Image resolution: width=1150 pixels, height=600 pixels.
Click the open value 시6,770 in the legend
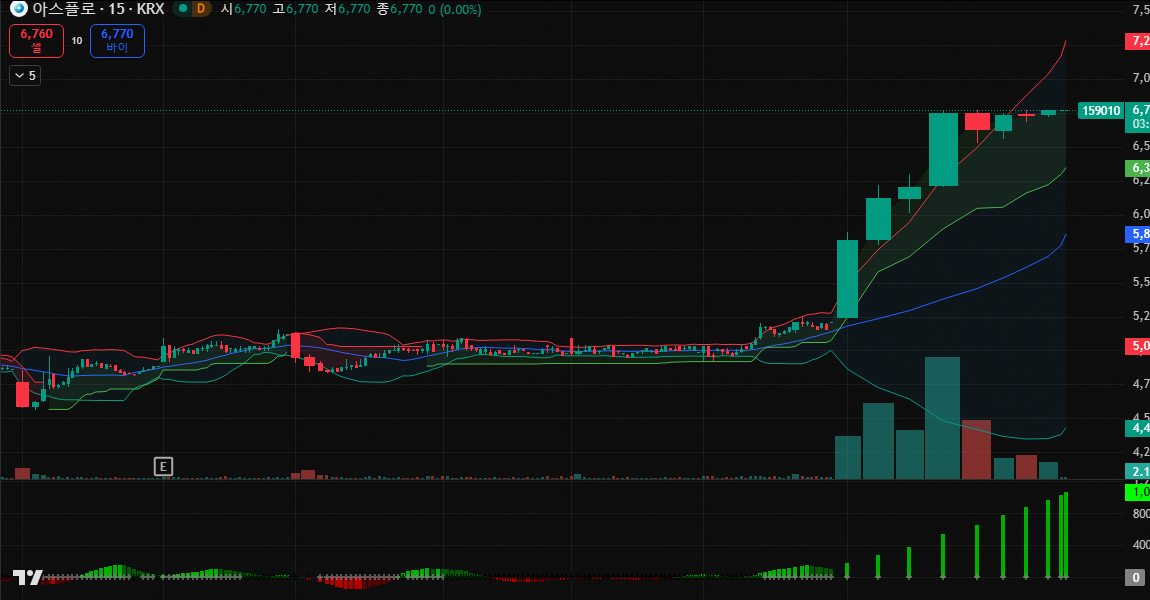click(x=243, y=9)
